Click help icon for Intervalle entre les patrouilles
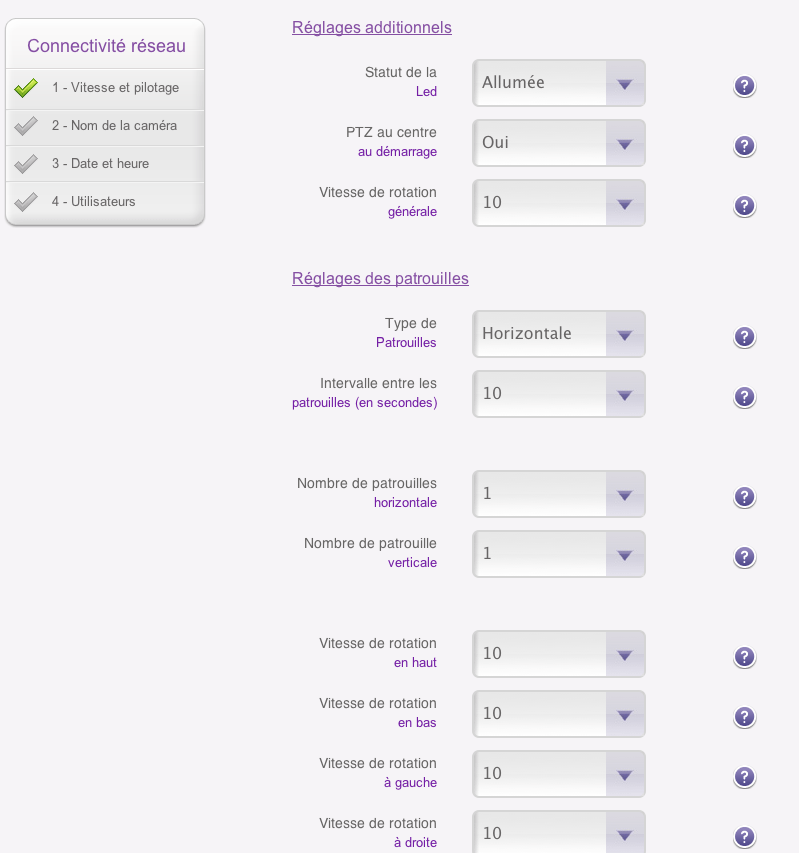 tap(744, 397)
